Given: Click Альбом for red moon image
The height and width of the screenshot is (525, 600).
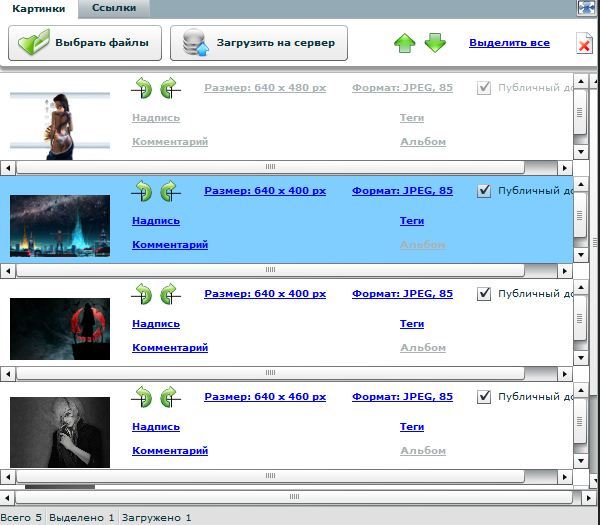Looking at the screenshot, I should pyautogui.click(x=423, y=347).
